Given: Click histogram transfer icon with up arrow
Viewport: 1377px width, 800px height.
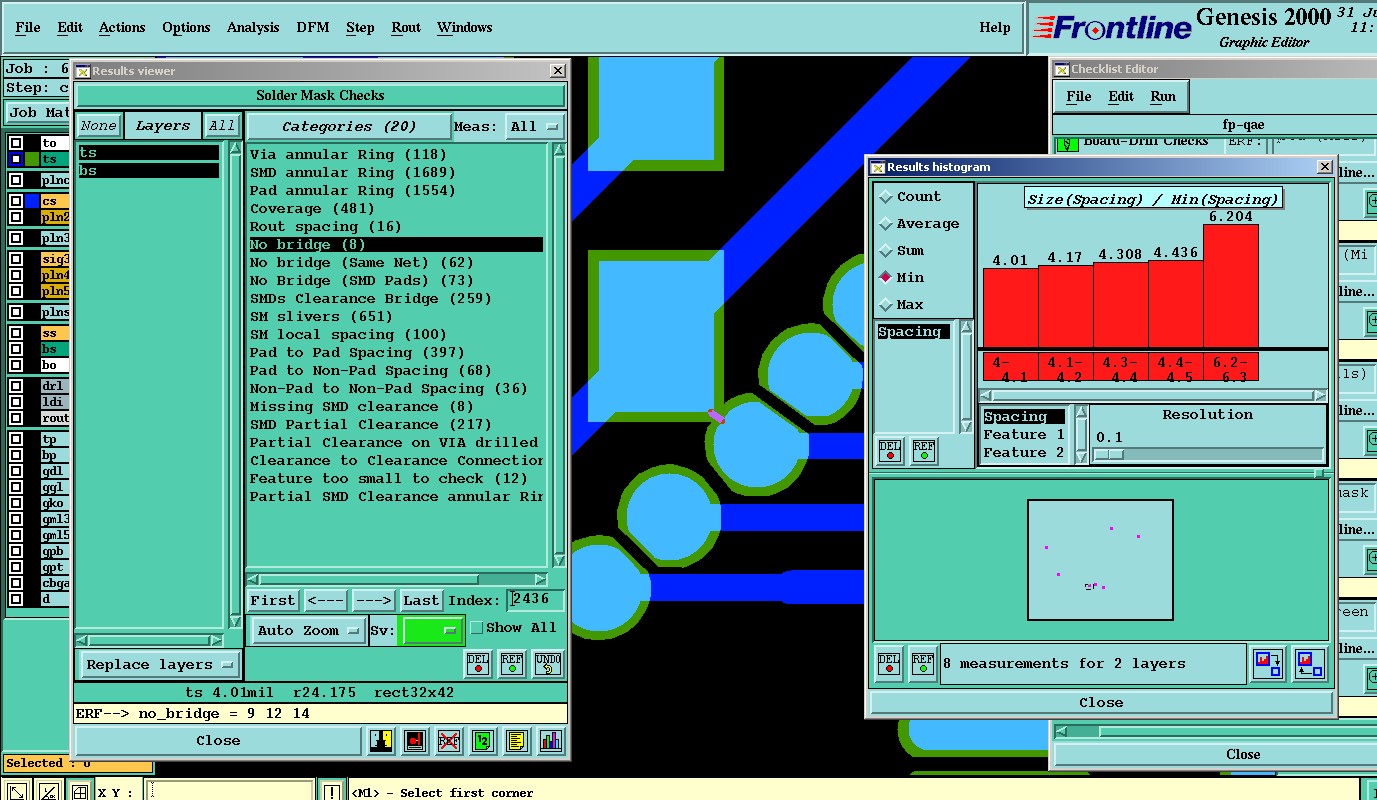Looking at the screenshot, I should (x=1309, y=664).
